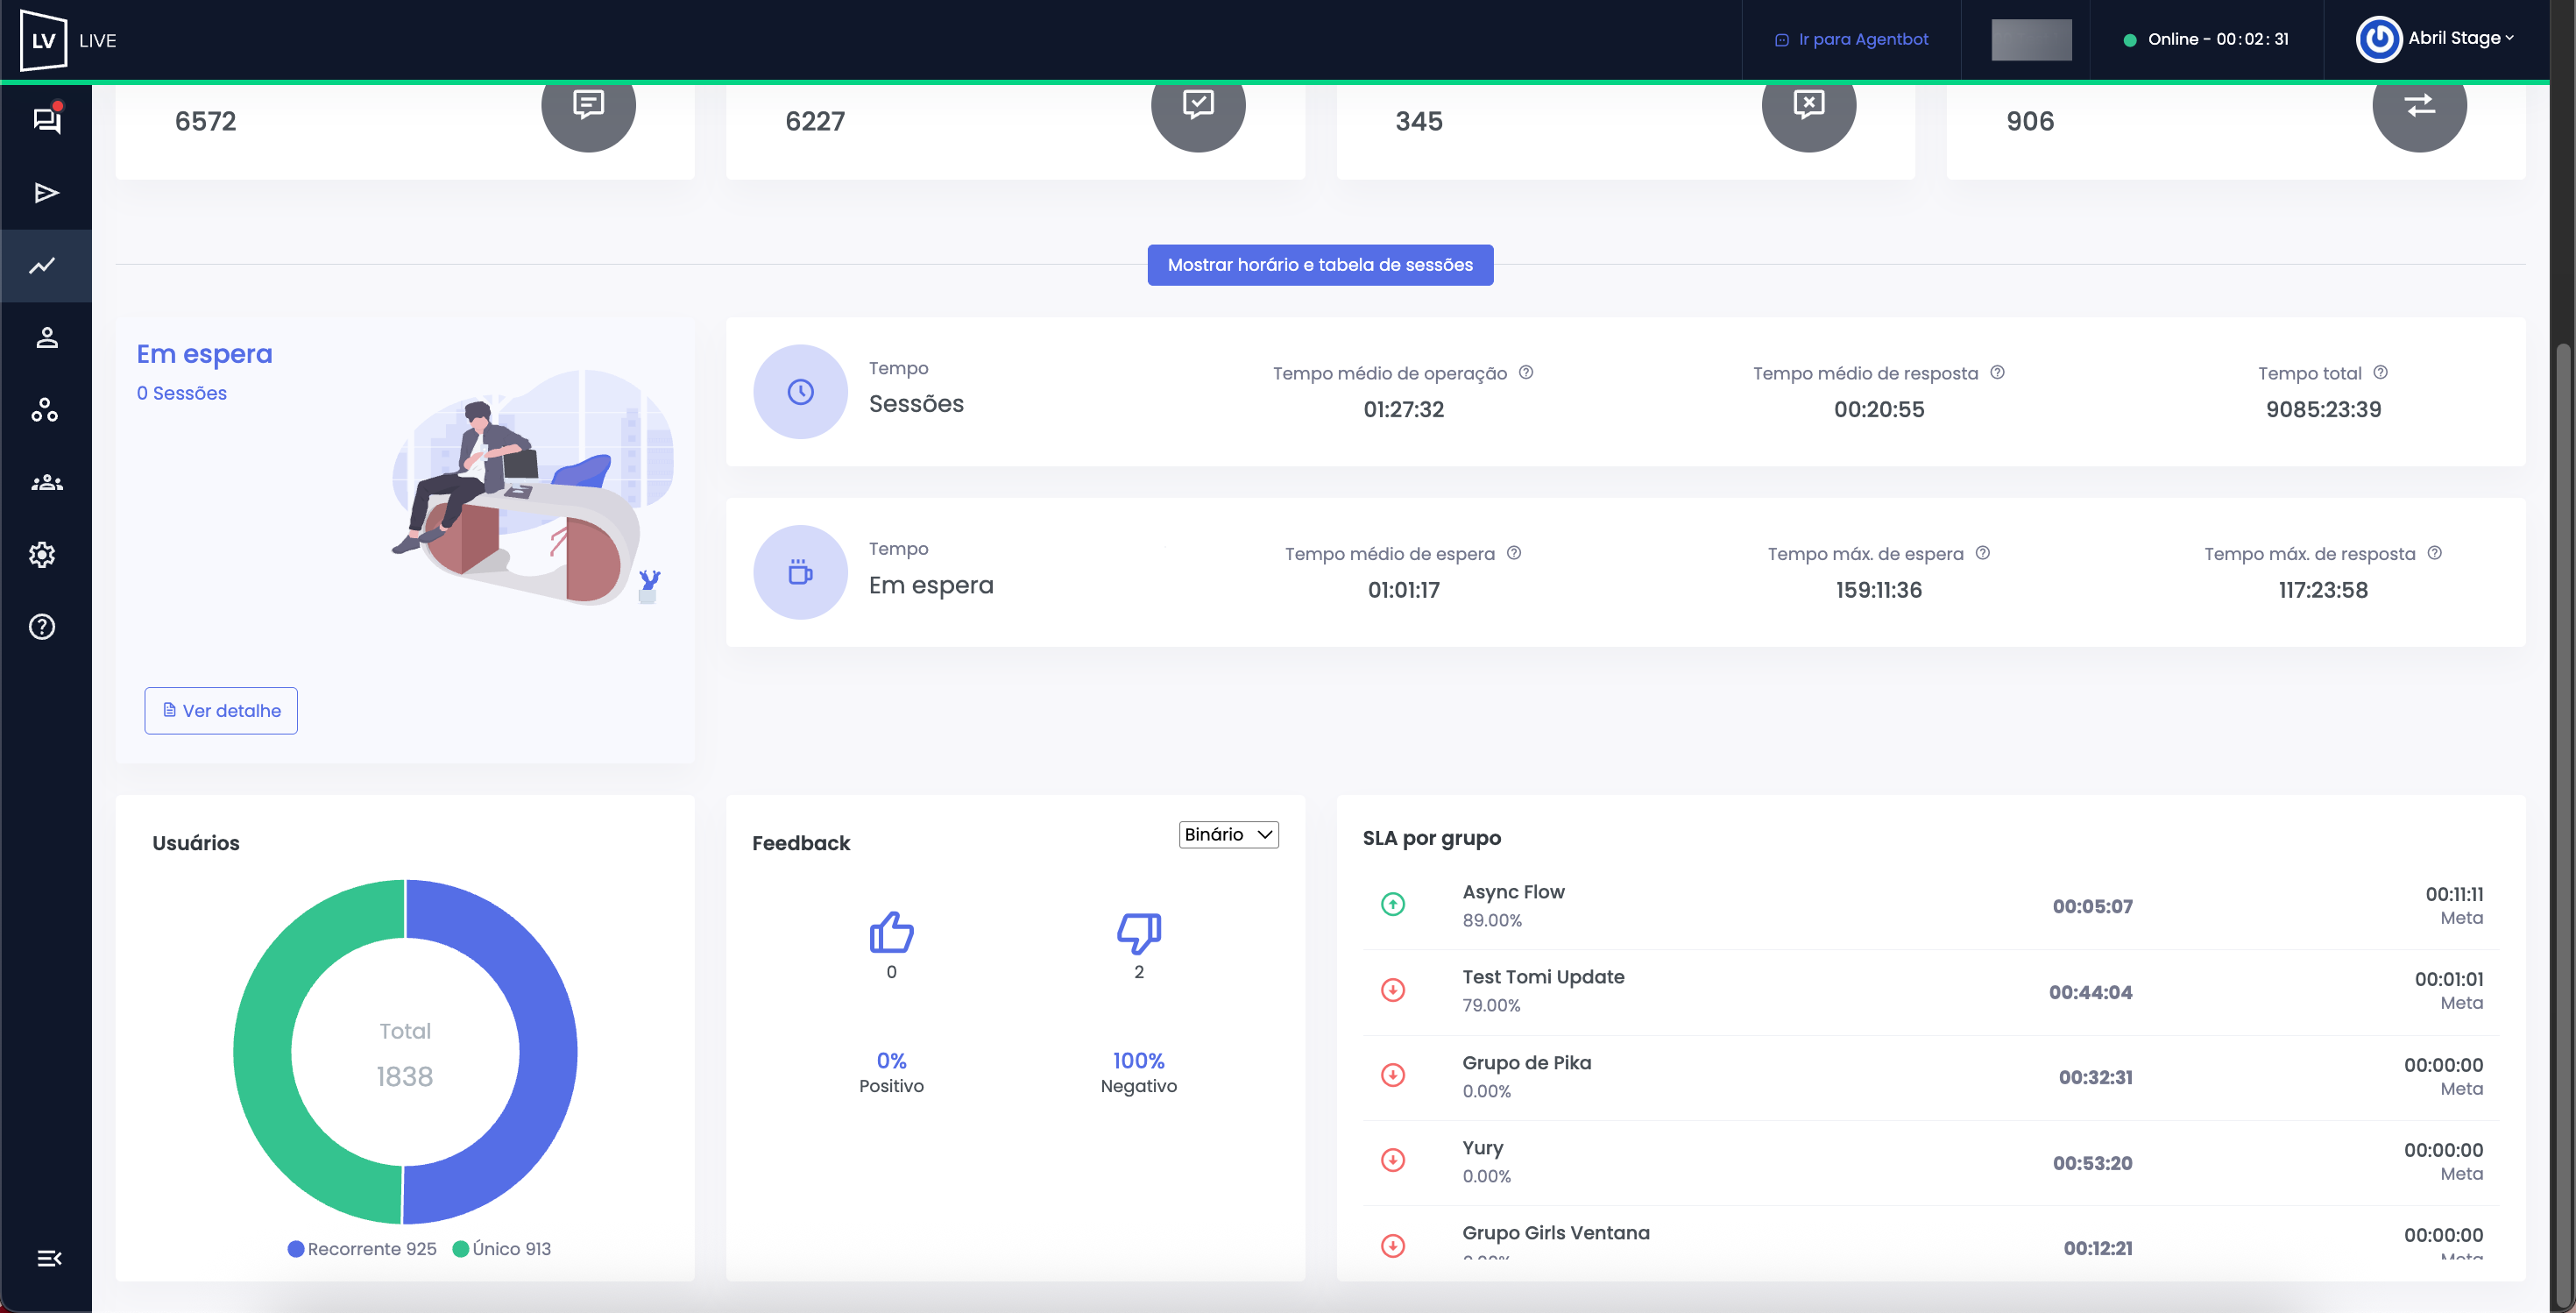Click the Online status indicator

(x=2206, y=40)
